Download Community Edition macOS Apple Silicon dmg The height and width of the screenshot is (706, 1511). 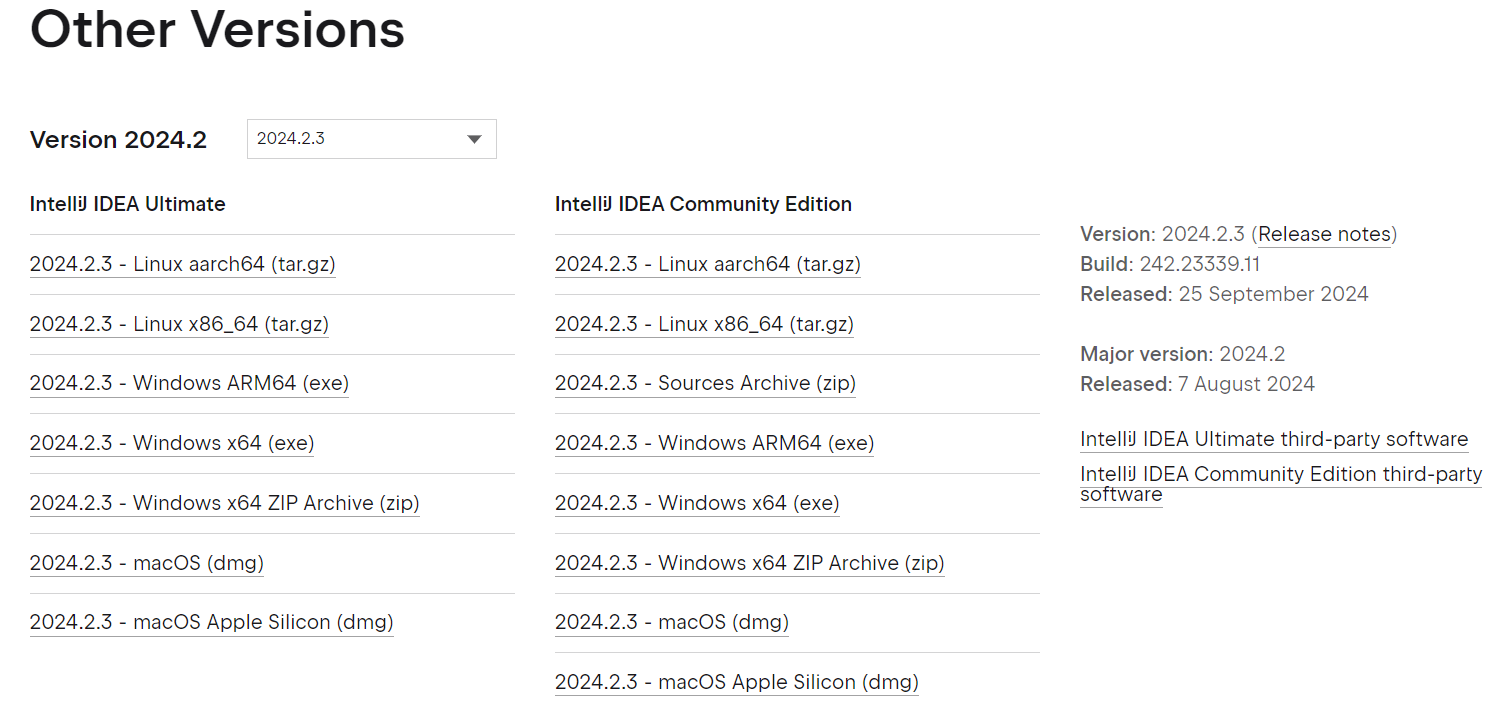click(x=736, y=682)
